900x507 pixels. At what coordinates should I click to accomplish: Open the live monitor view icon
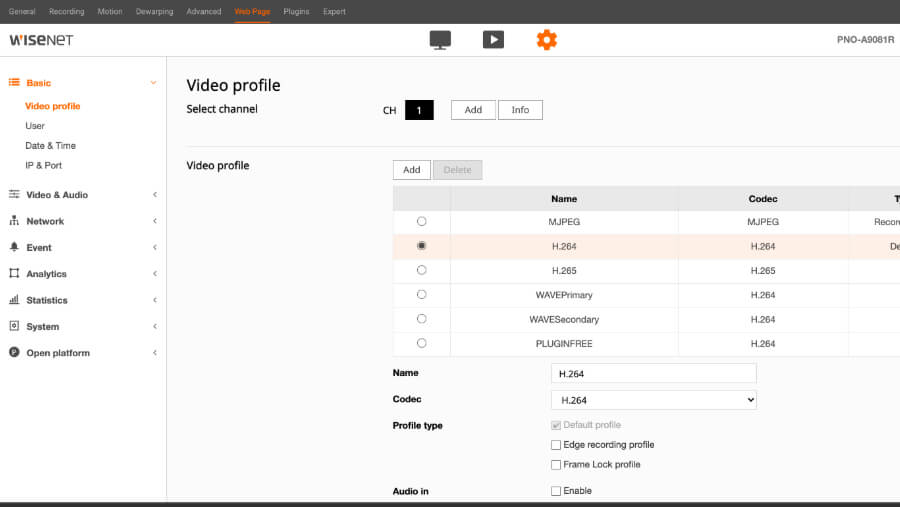pyautogui.click(x=440, y=40)
